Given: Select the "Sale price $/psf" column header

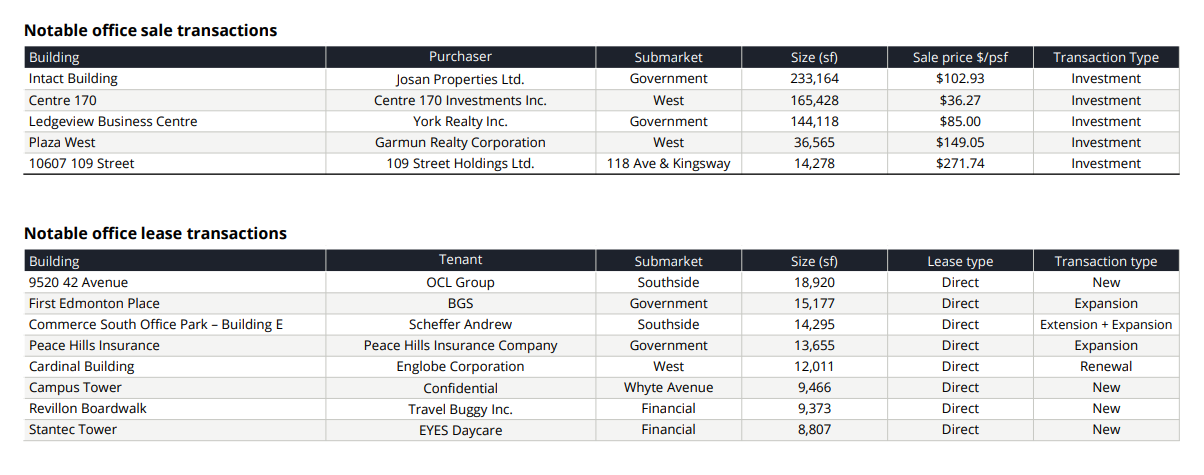Looking at the screenshot, I should point(960,58).
